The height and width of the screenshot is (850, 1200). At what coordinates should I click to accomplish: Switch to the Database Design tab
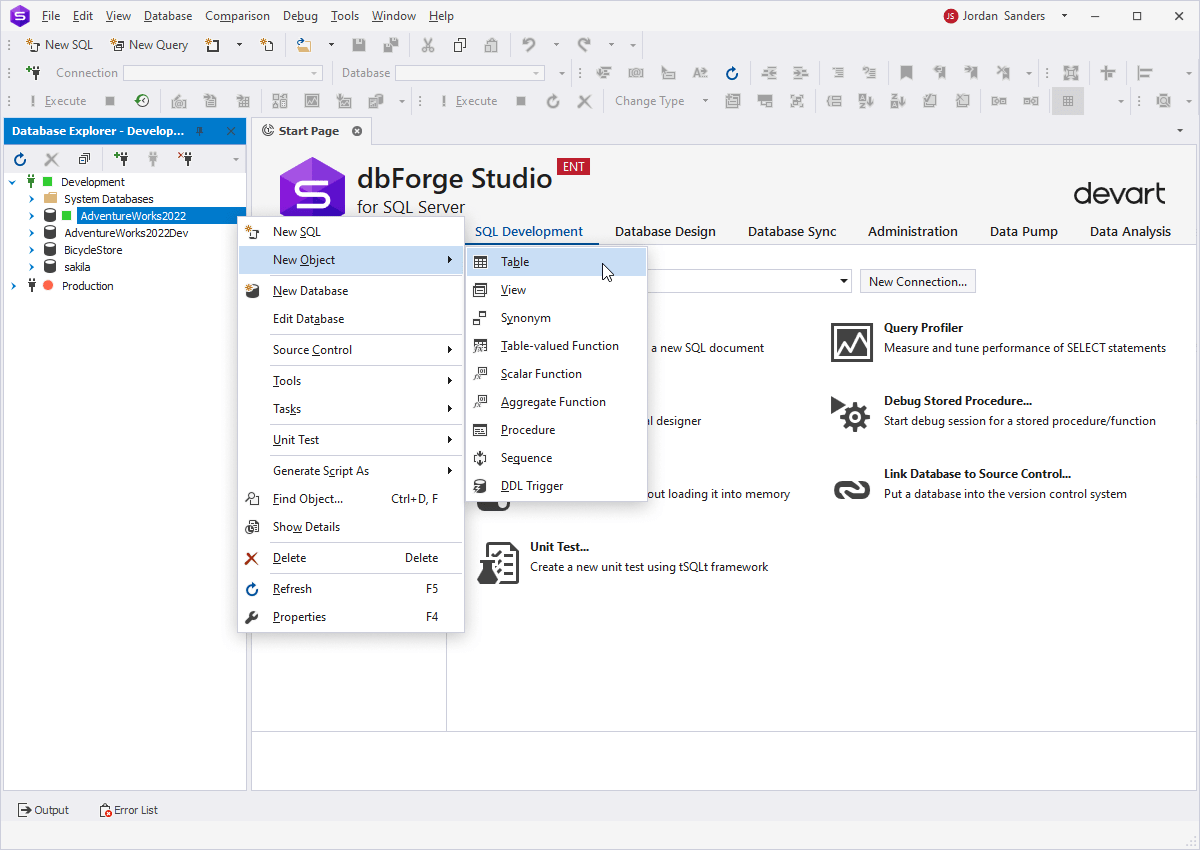665,231
